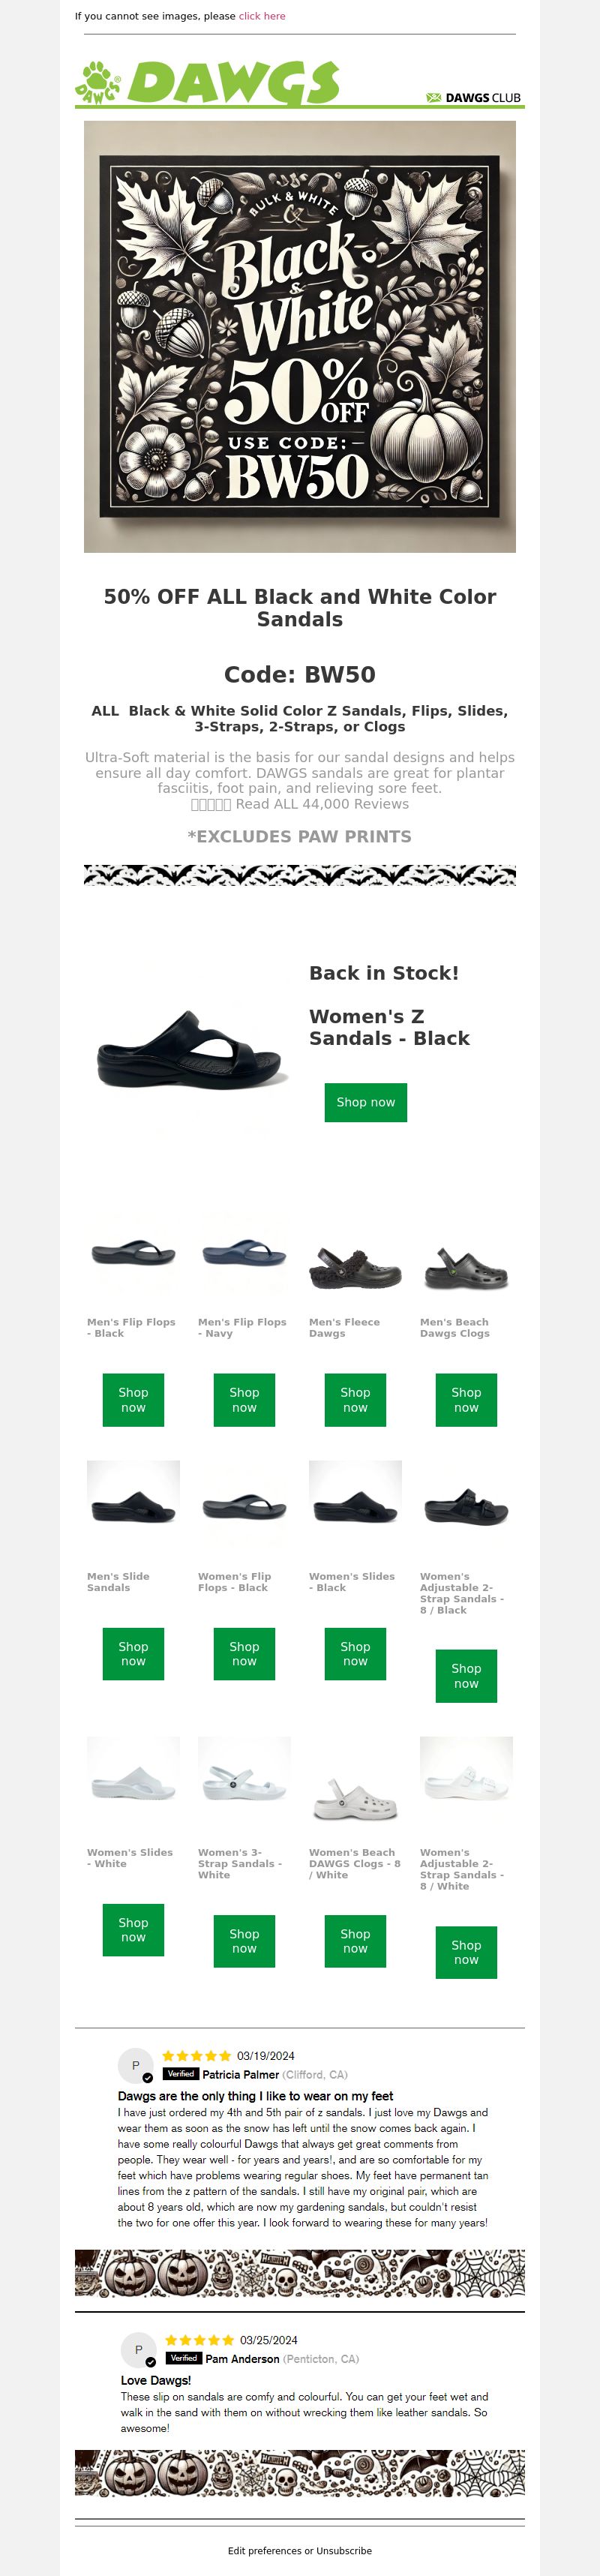Shop now for Men's Flip Flops Navy
This screenshot has height=2576, width=600.
[x=244, y=1400]
